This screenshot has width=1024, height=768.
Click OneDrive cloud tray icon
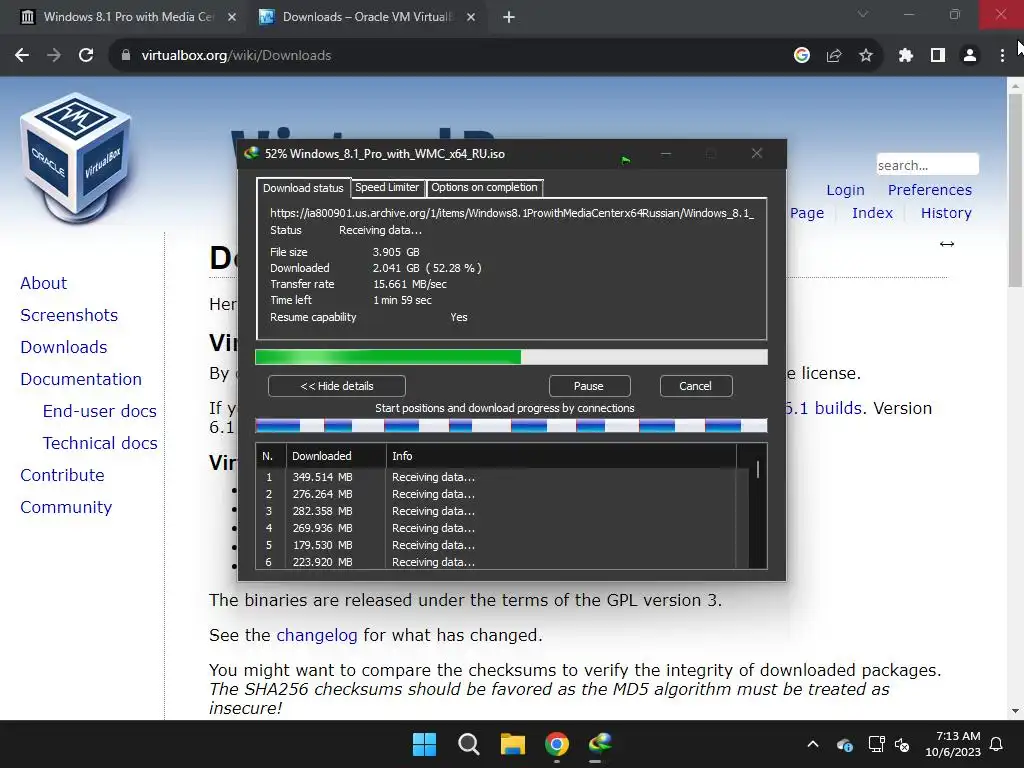tap(844, 744)
